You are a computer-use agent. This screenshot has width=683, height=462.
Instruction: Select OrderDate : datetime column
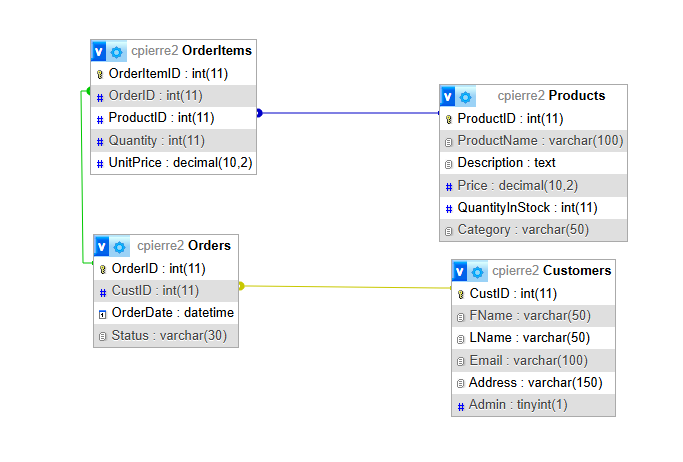point(166,313)
